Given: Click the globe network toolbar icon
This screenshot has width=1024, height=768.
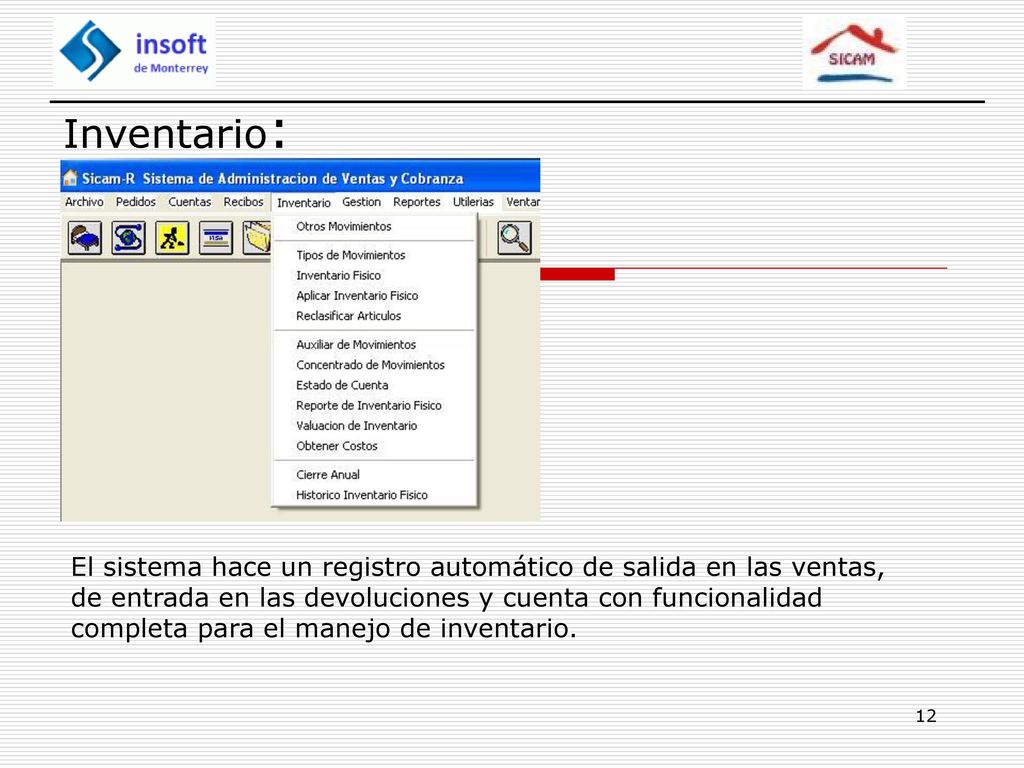Looking at the screenshot, I should tap(129, 237).
